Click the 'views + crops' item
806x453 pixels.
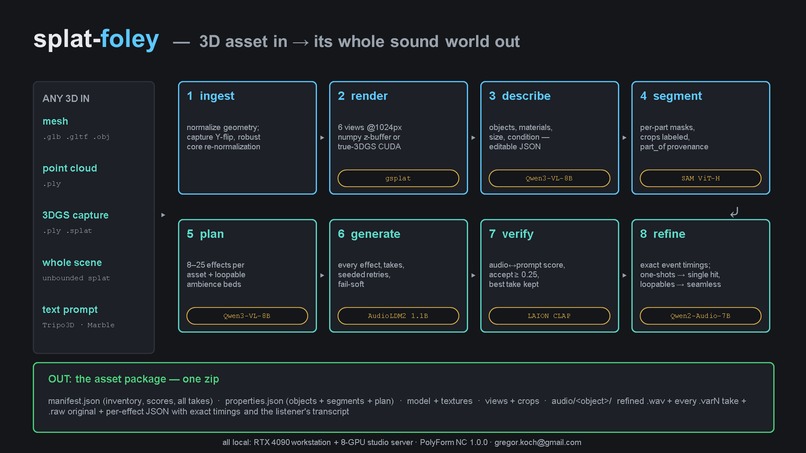pyautogui.click(x=512, y=401)
